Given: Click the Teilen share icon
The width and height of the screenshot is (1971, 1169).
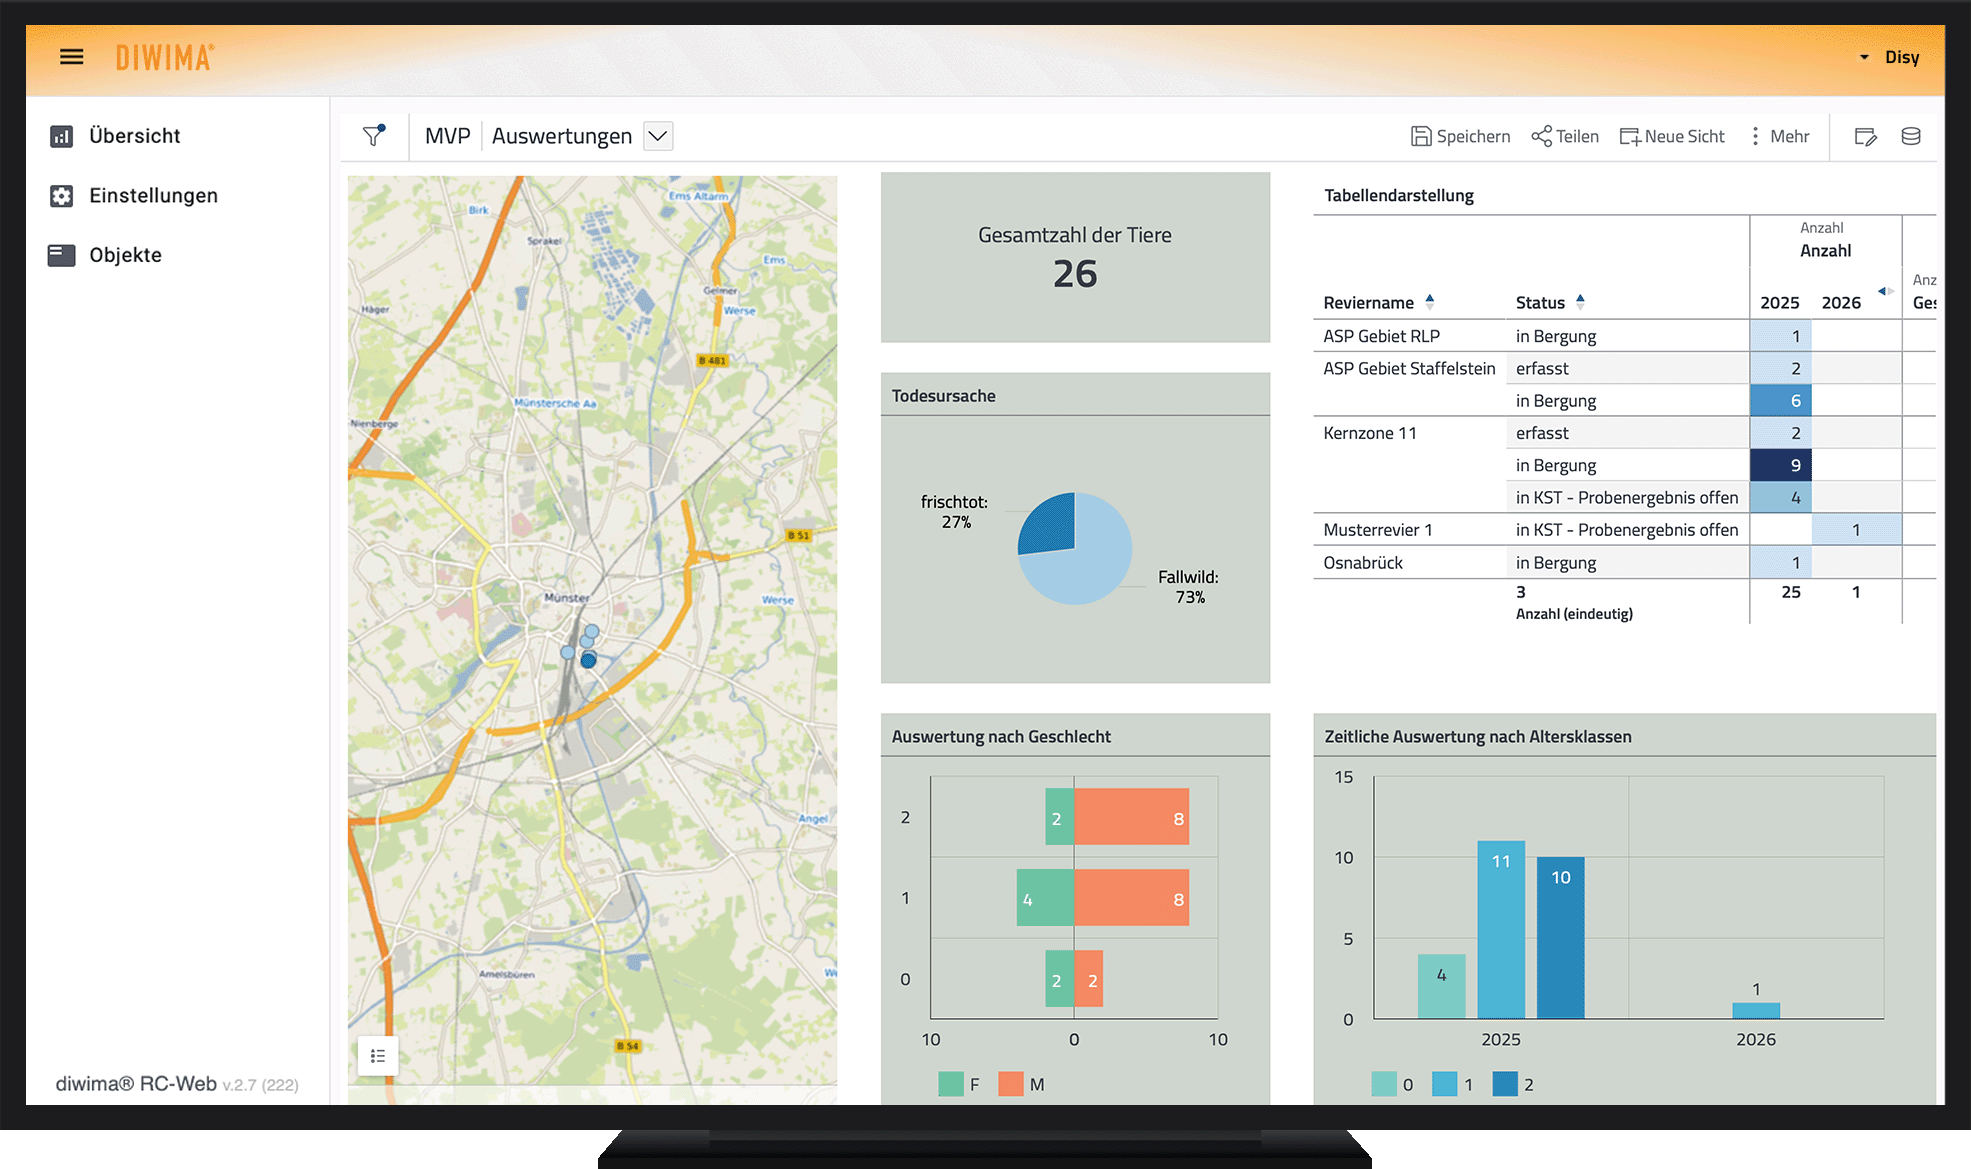Looking at the screenshot, I should pos(1541,136).
